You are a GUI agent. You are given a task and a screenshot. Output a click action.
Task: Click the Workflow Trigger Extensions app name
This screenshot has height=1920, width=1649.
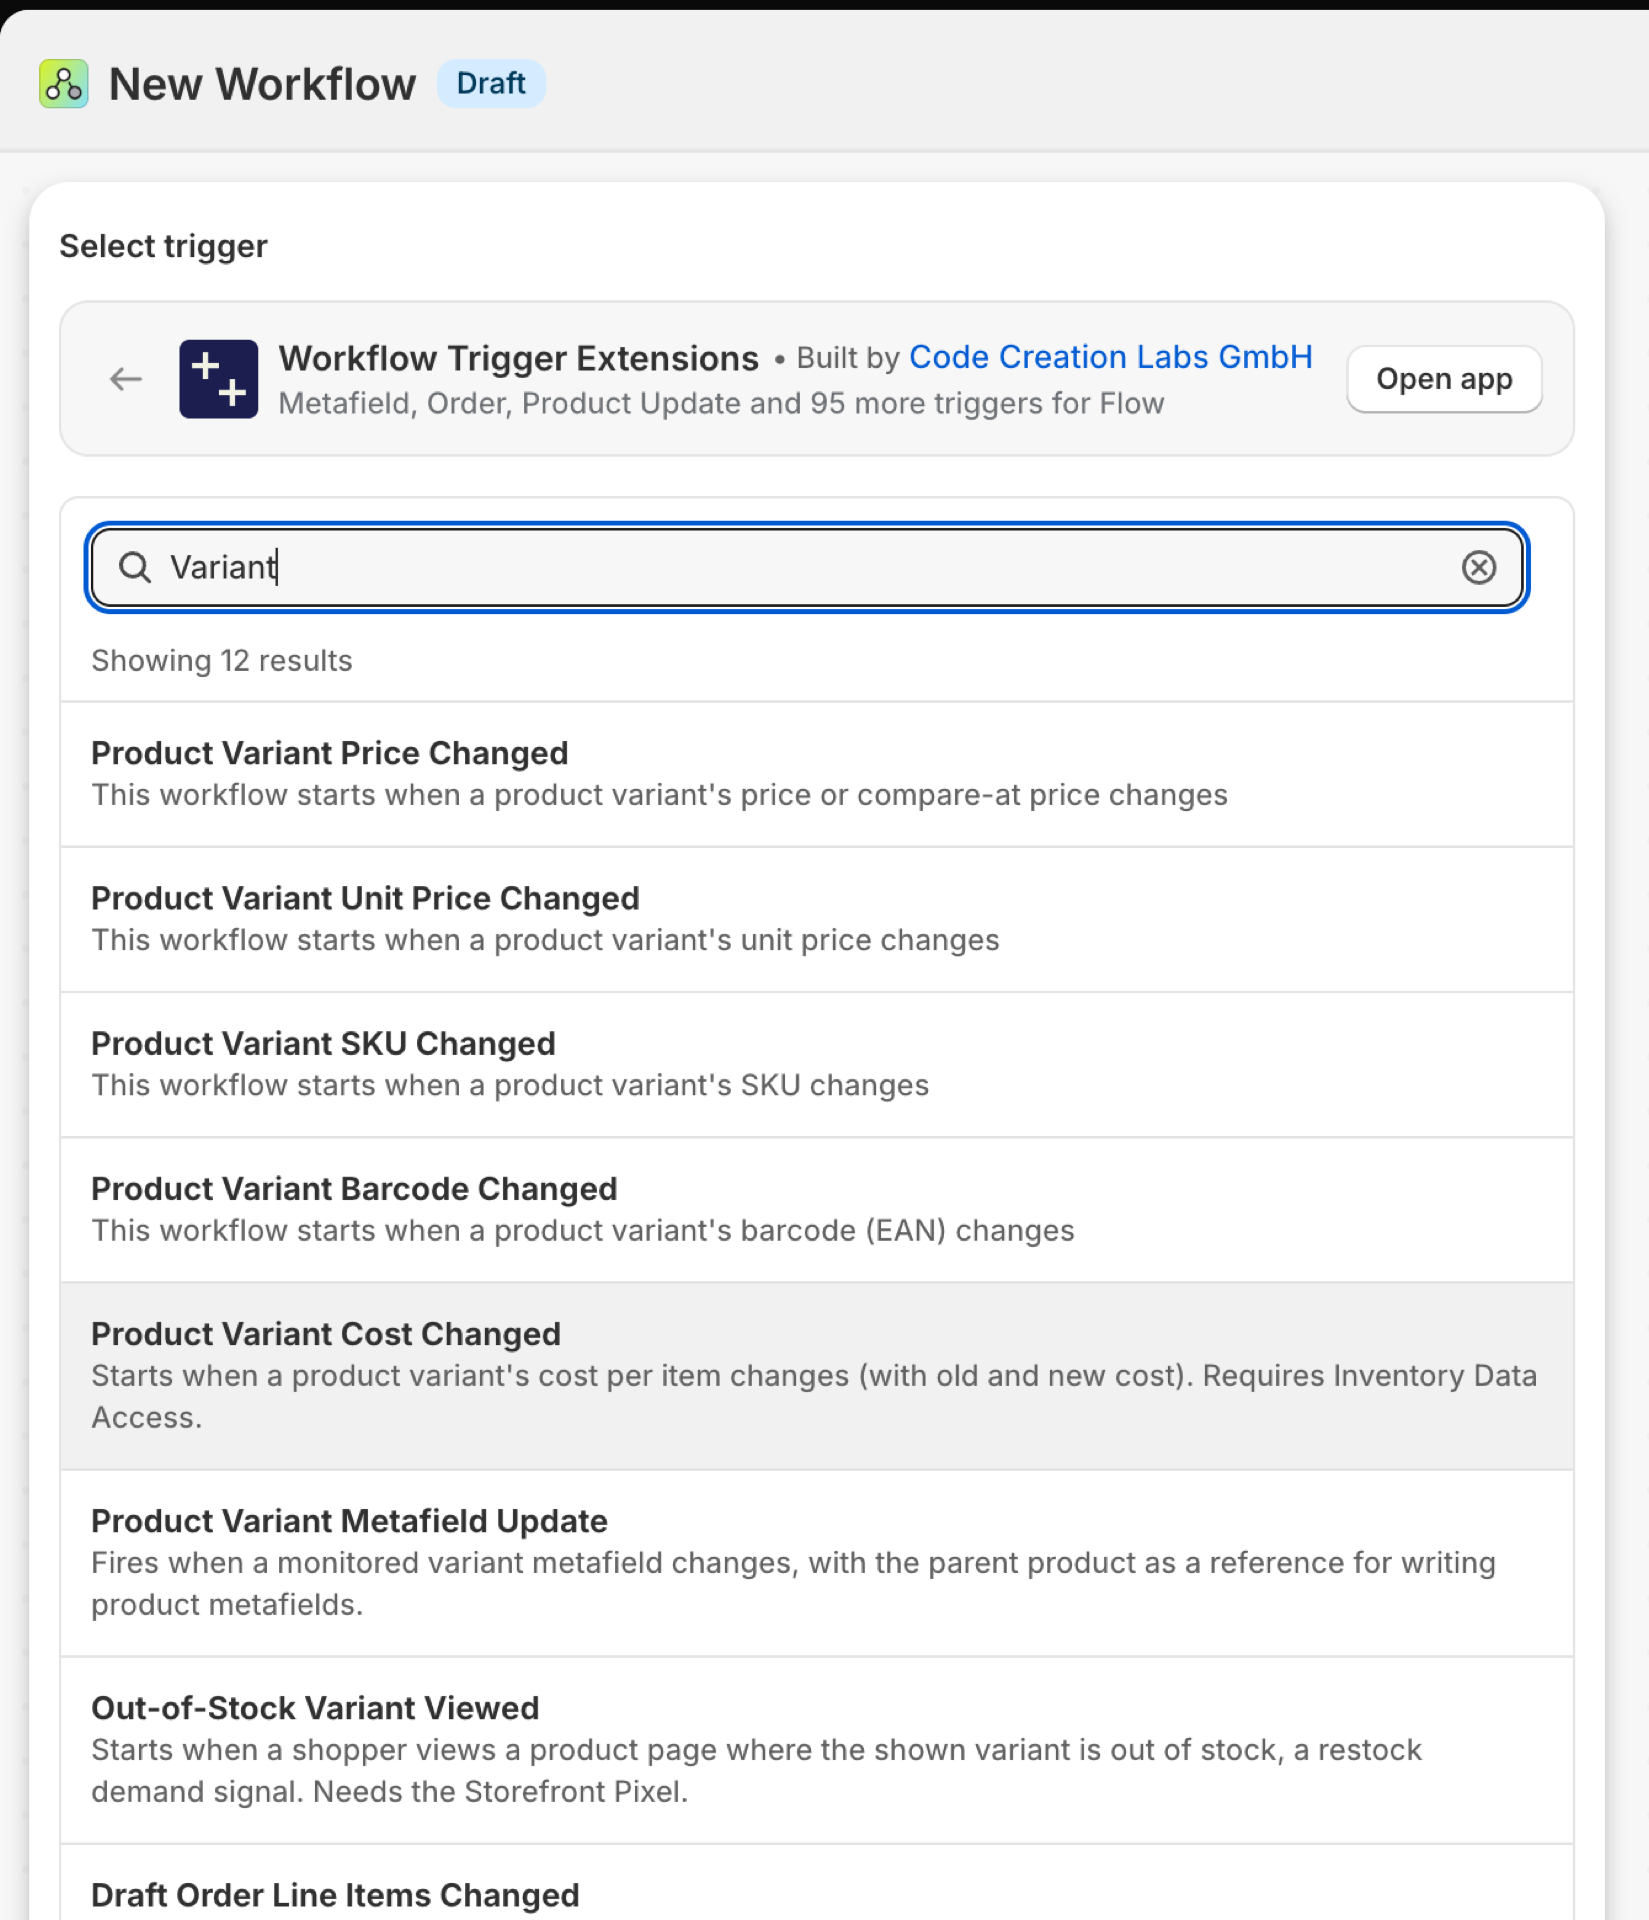point(518,358)
